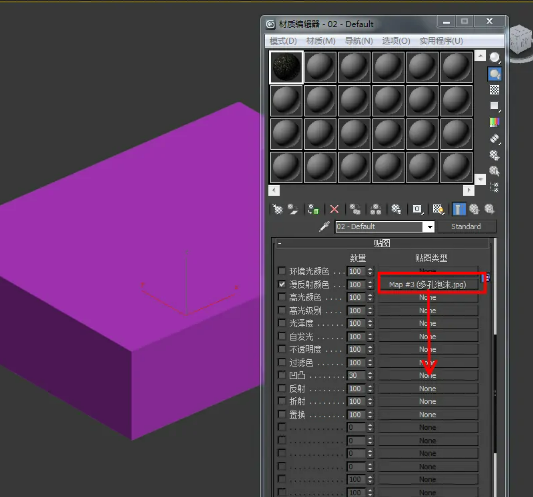Image resolution: width=533 pixels, height=497 pixels.
Task: Open the 实用程序(U) menu
Action: coord(441,41)
